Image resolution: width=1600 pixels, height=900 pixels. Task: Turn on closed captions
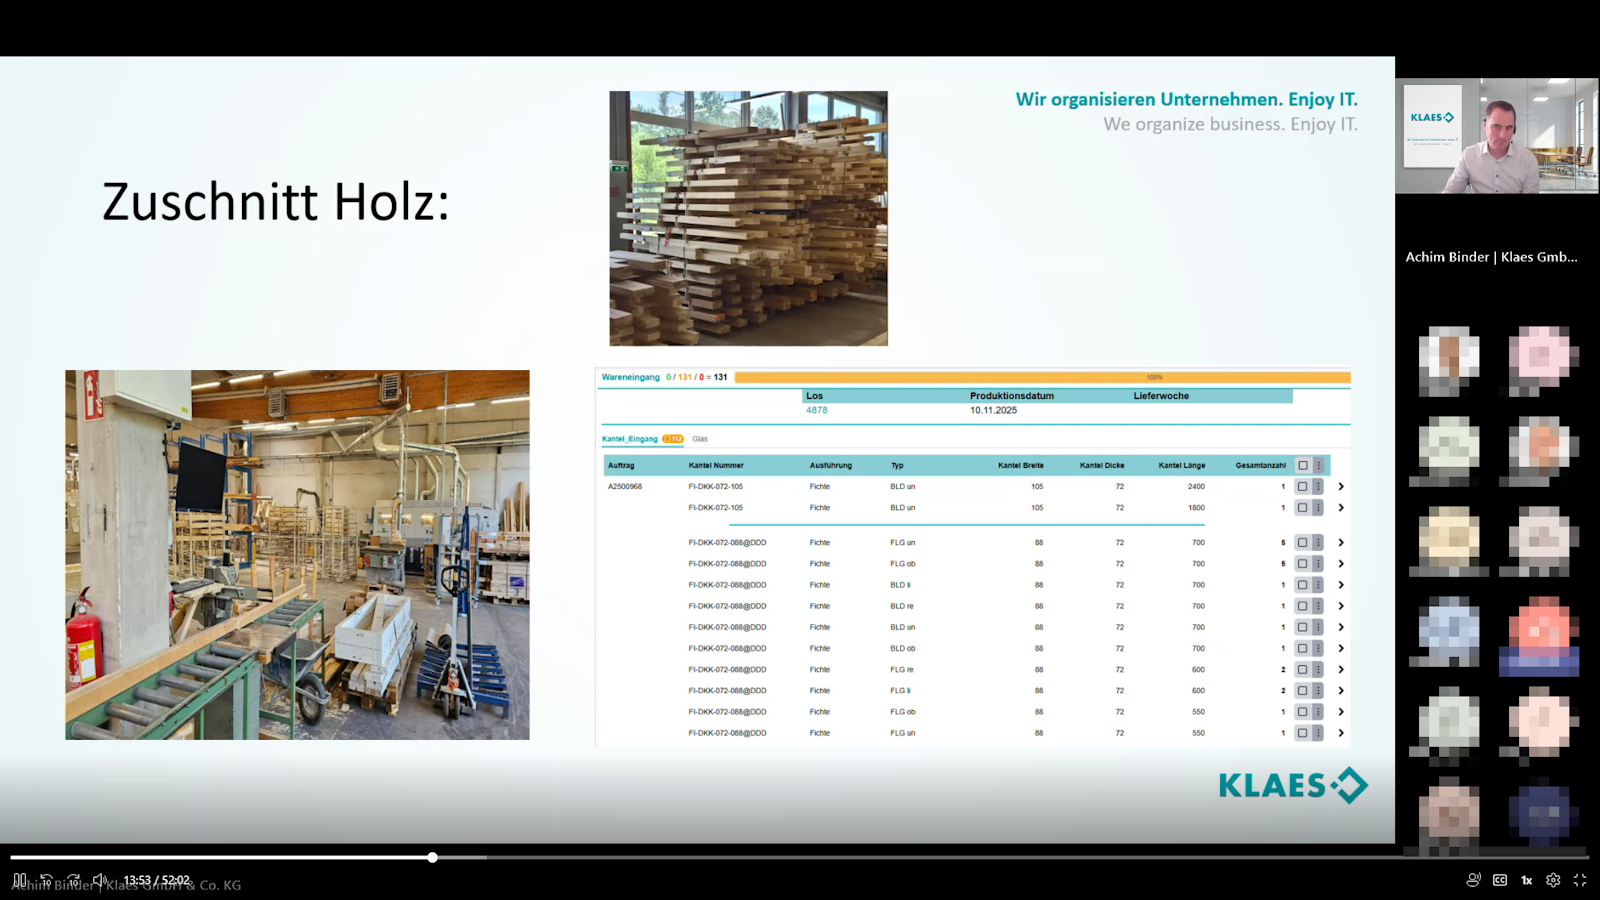tap(1500, 880)
